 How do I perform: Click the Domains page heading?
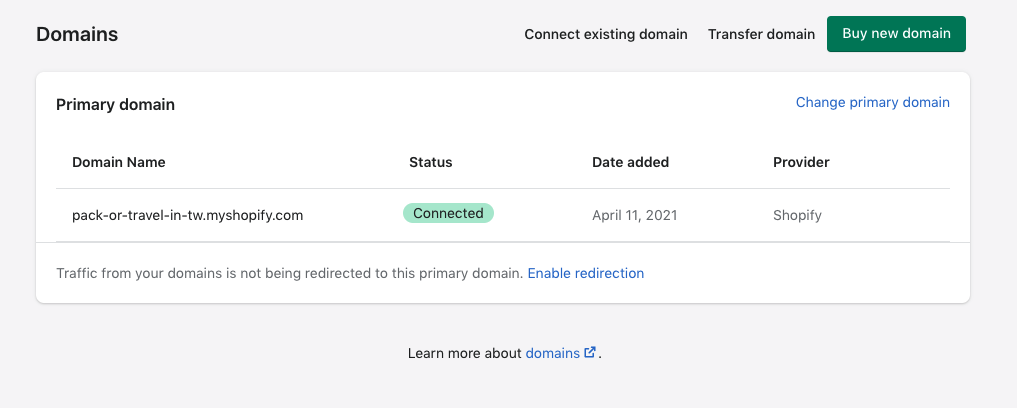click(77, 34)
